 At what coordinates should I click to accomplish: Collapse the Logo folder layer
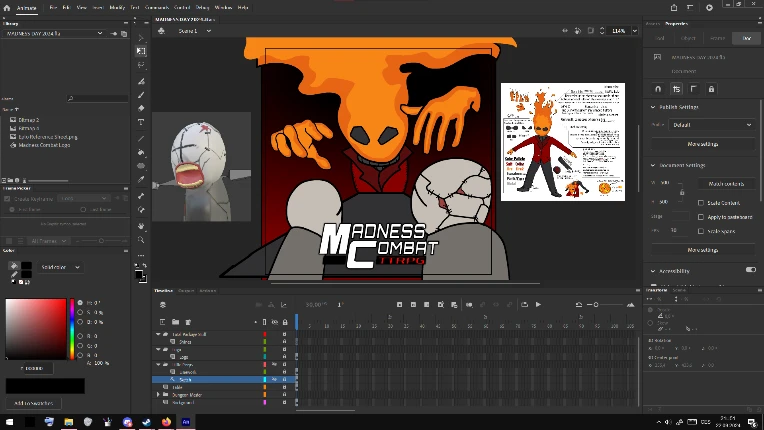click(x=158, y=349)
